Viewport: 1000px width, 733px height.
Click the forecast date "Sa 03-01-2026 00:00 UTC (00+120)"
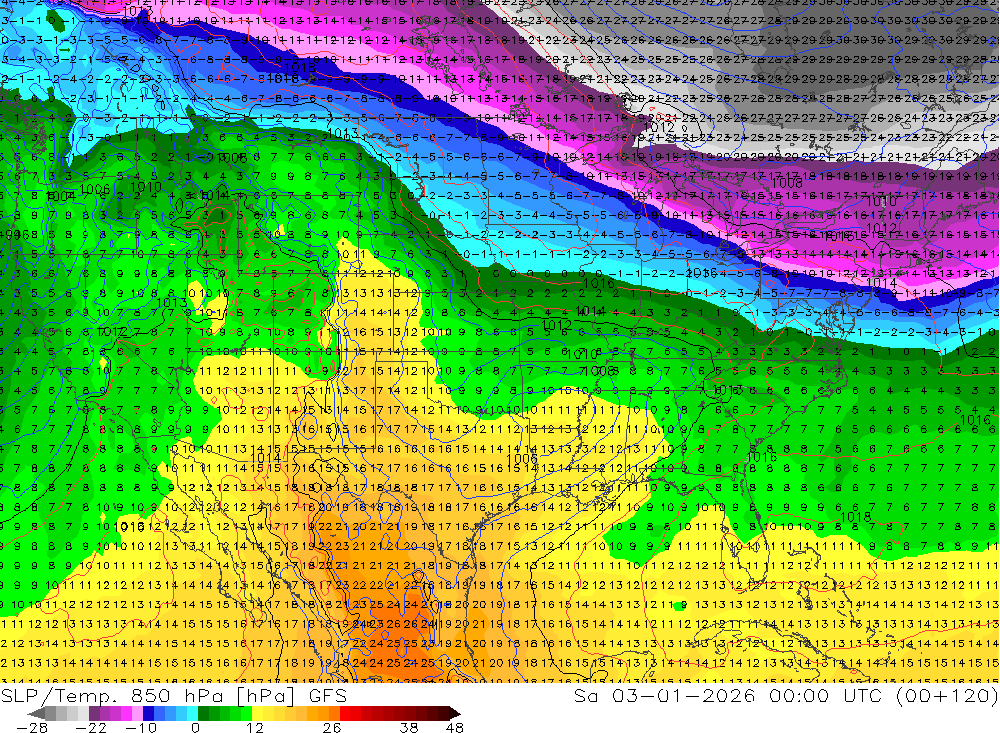(786, 696)
